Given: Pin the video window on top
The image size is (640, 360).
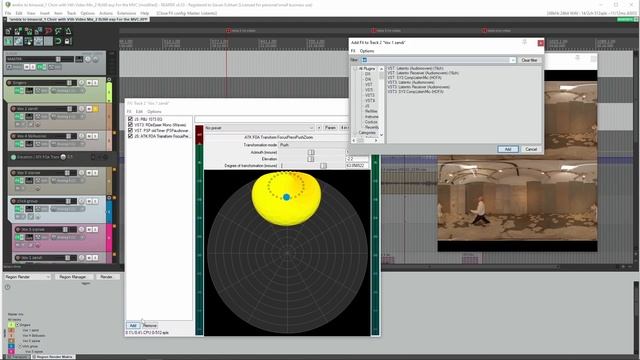Looking at the screenshot, I should (577, 58).
